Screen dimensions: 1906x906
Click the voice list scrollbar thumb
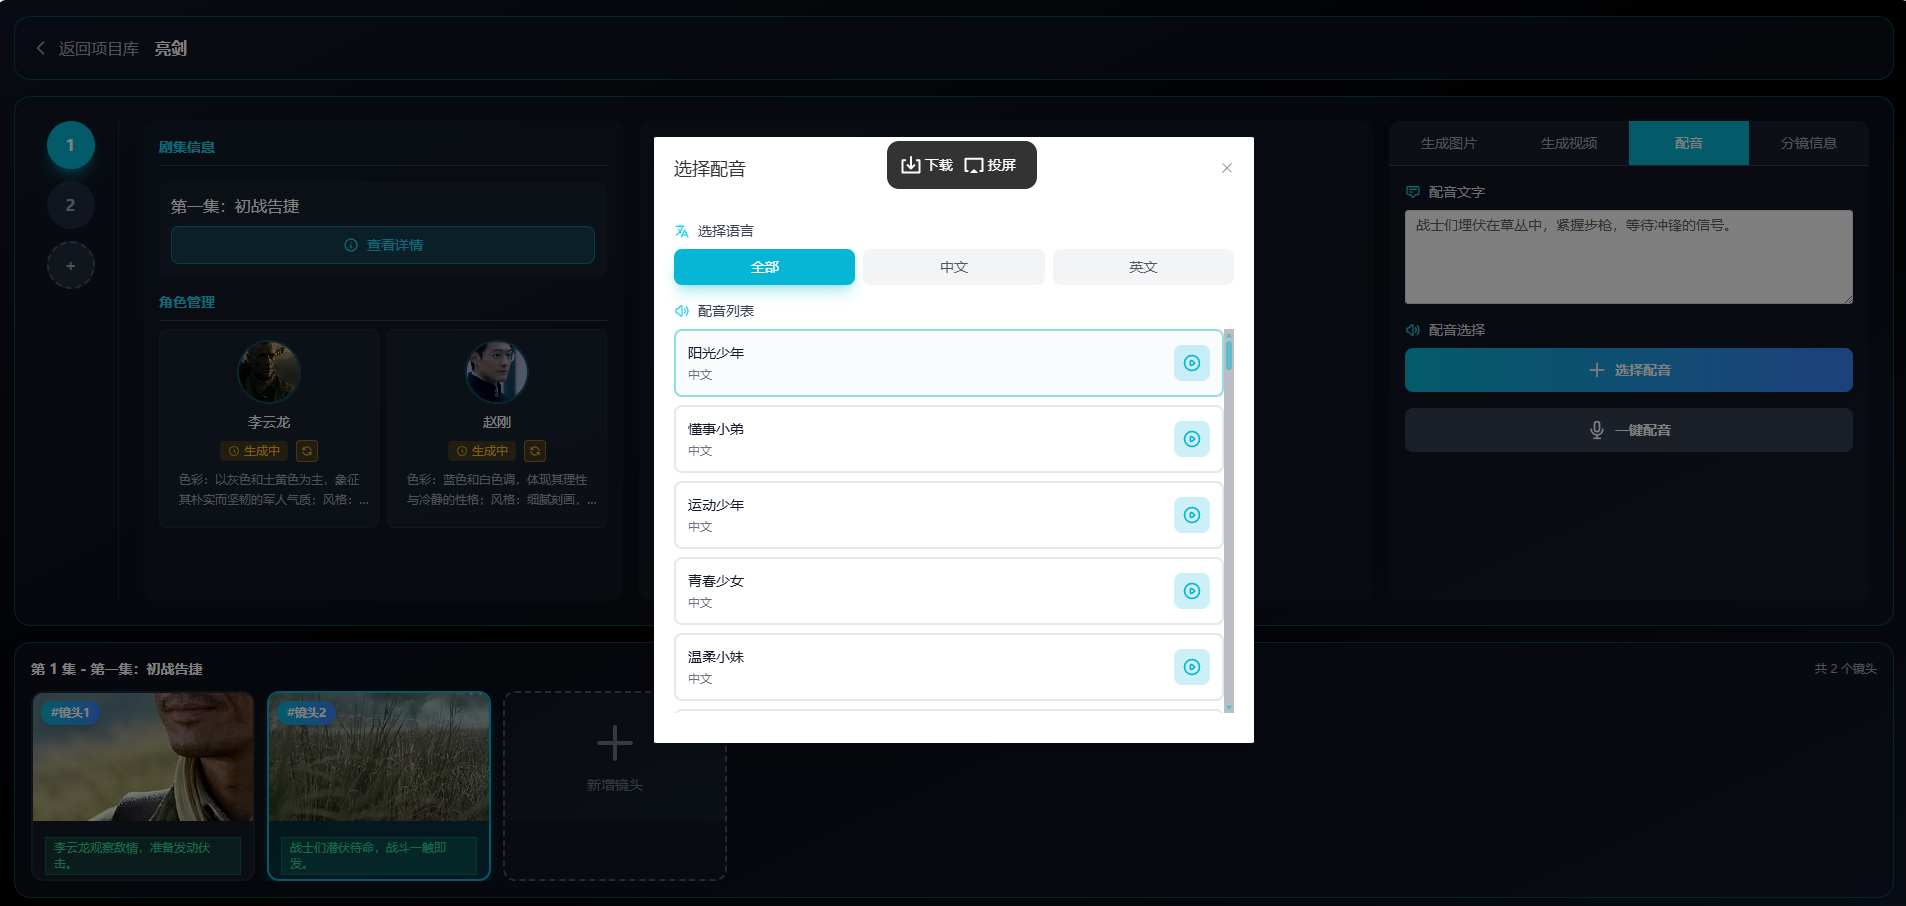(x=1229, y=355)
